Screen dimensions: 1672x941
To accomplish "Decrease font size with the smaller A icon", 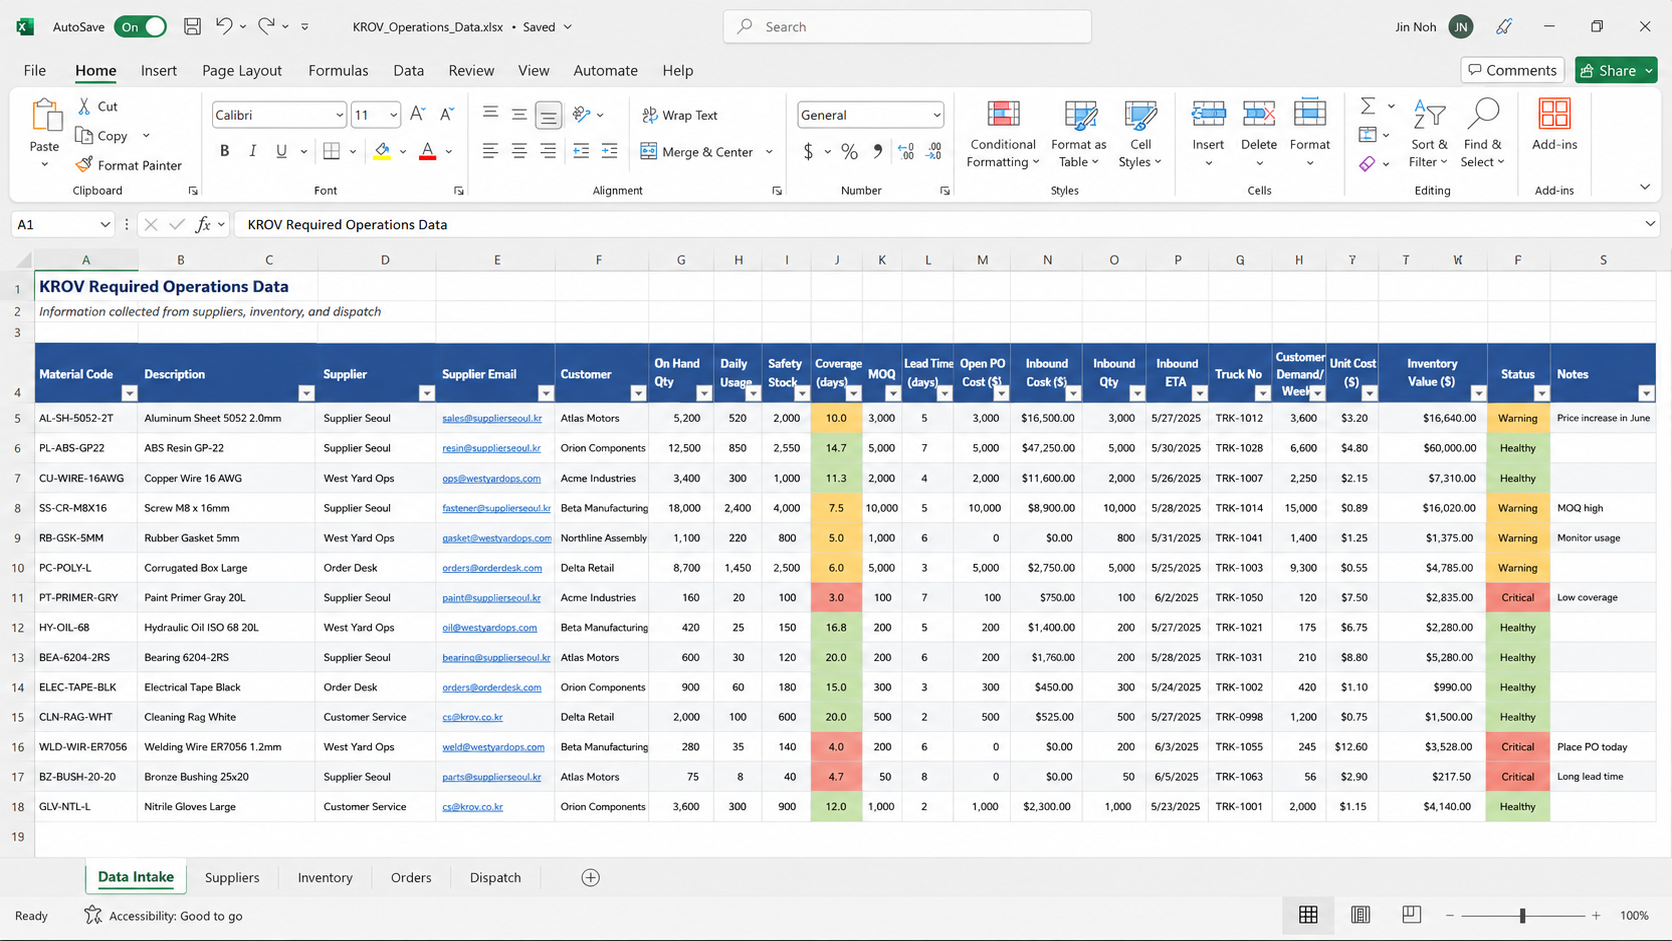I will [447, 114].
